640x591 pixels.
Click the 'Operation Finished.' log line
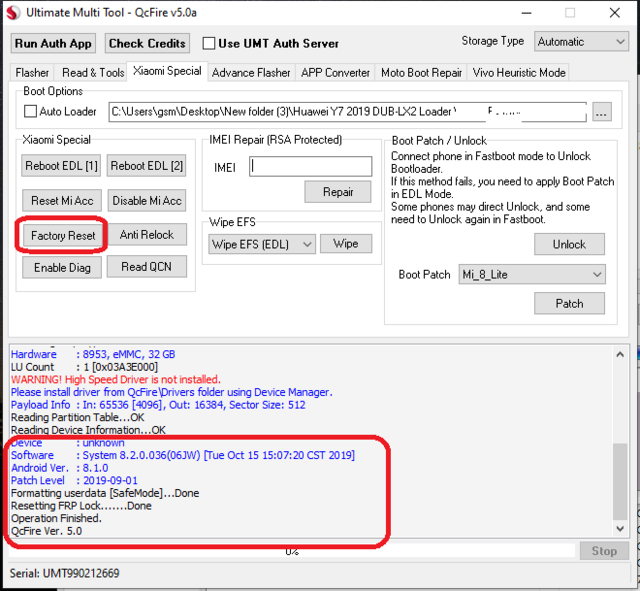pyautogui.click(x=56, y=518)
